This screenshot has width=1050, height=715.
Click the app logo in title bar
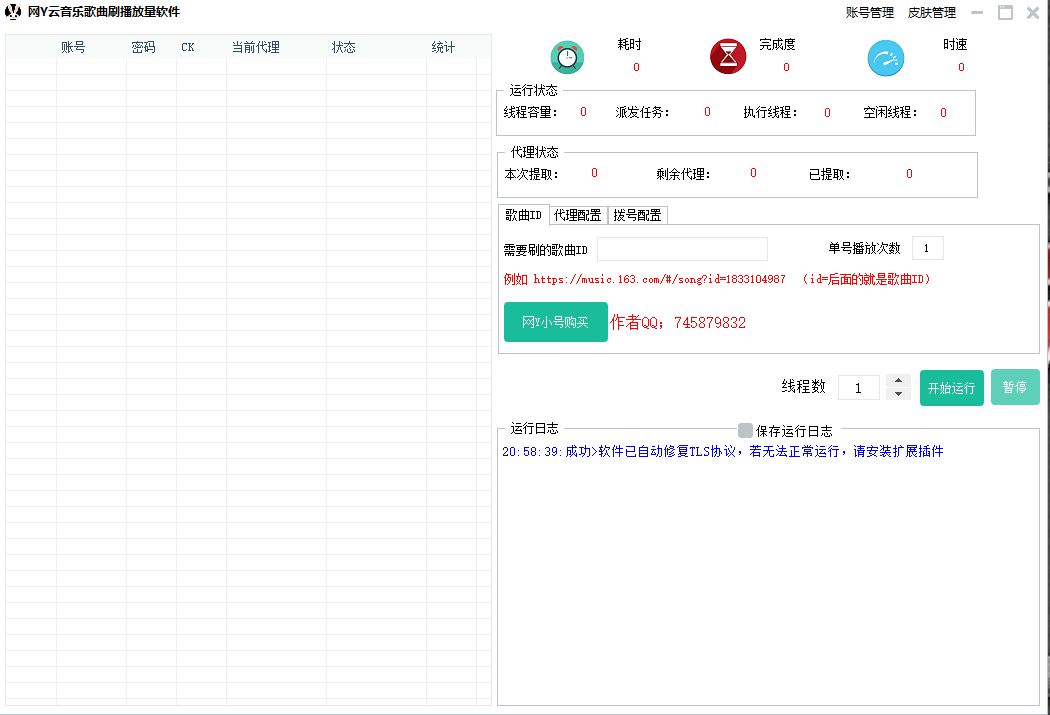point(13,12)
